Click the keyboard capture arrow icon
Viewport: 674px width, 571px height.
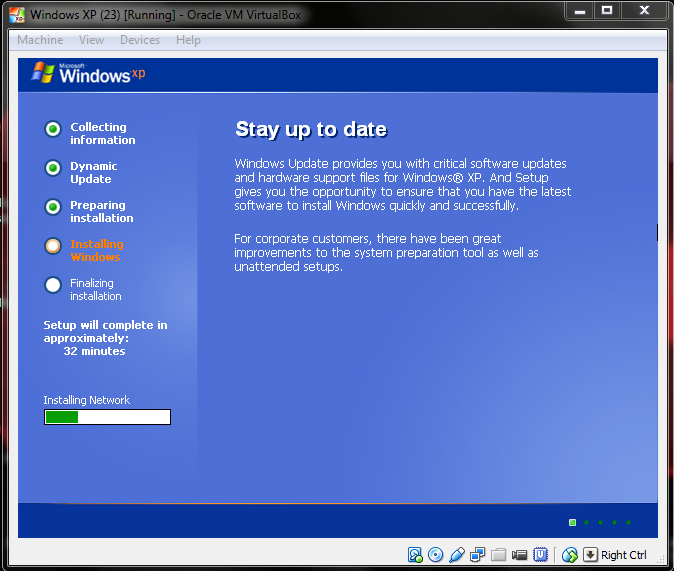[590, 555]
